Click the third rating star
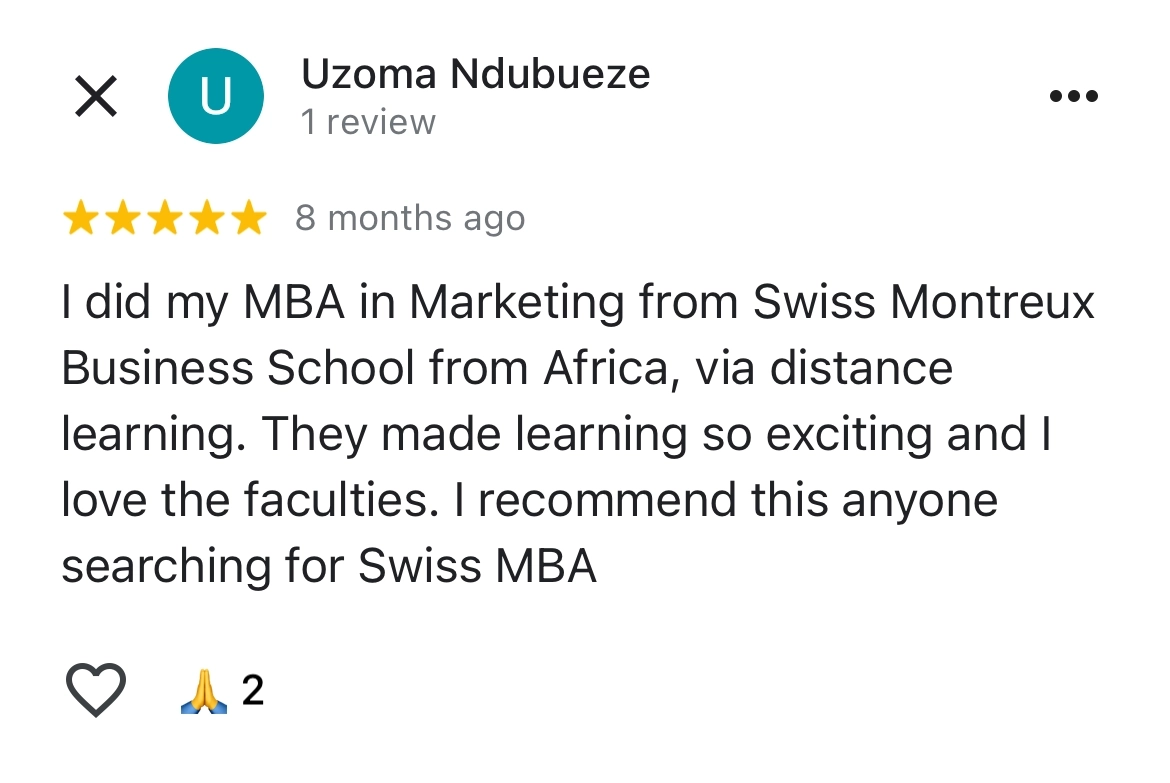Screen dimensions: 1170x783 coord(164,218)
